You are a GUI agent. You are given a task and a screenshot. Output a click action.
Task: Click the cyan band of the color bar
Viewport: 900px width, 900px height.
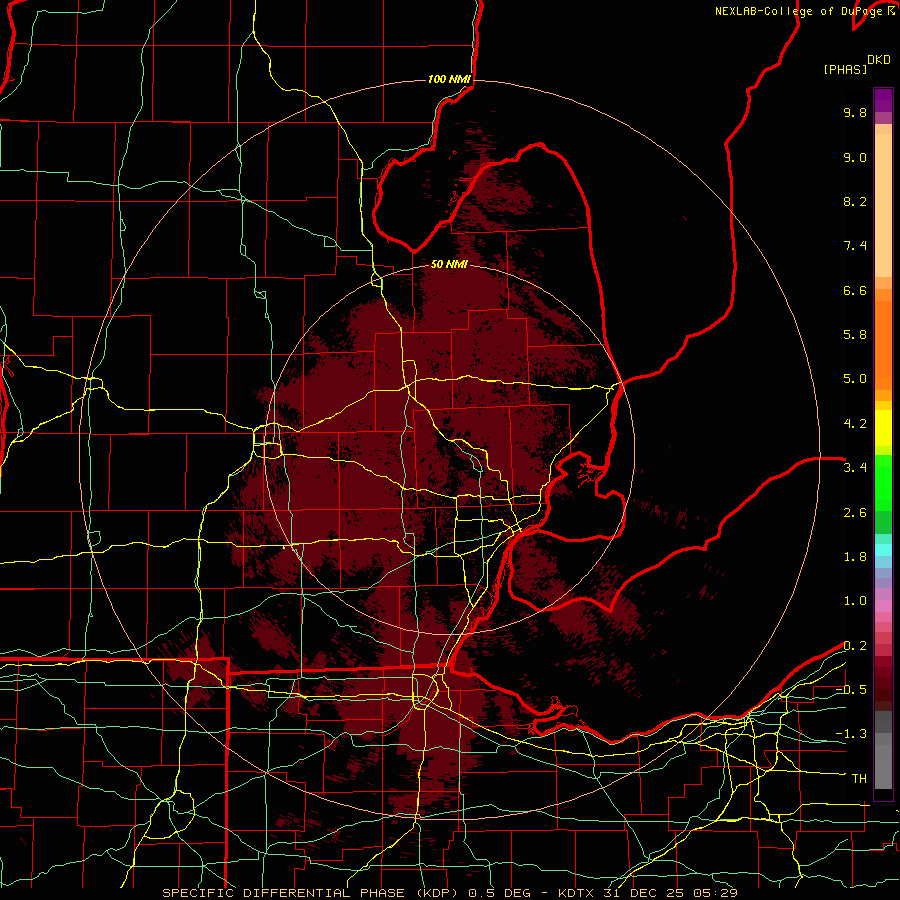[x=883, y=550]
